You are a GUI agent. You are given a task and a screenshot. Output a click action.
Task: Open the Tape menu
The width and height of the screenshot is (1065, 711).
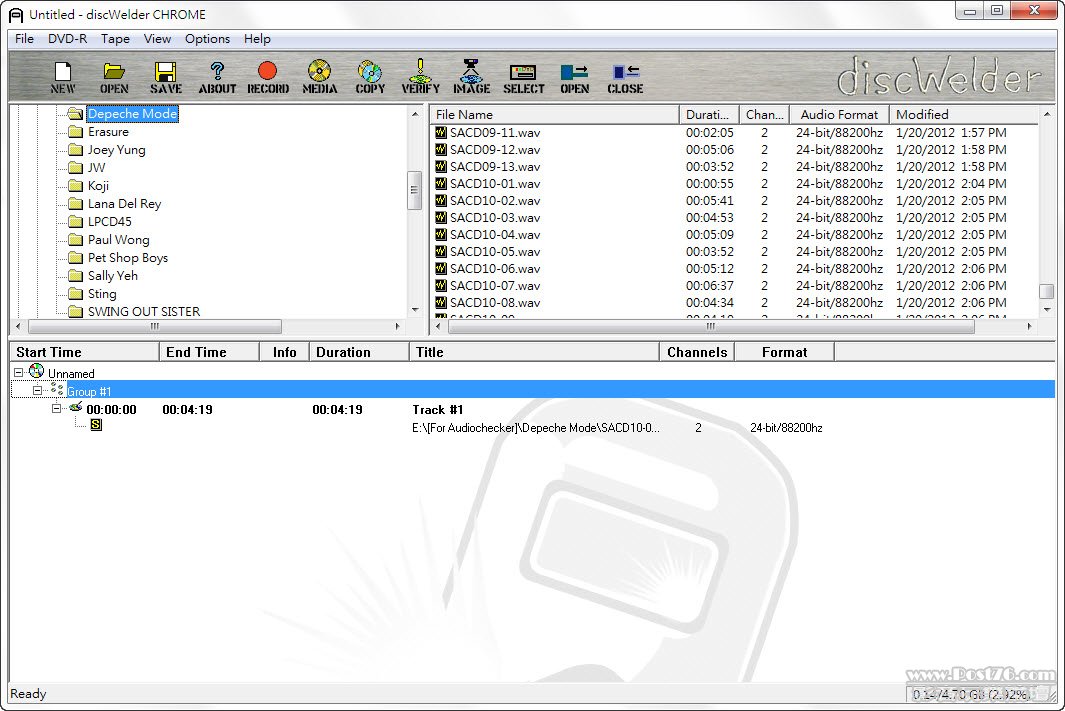click(115, 39)
